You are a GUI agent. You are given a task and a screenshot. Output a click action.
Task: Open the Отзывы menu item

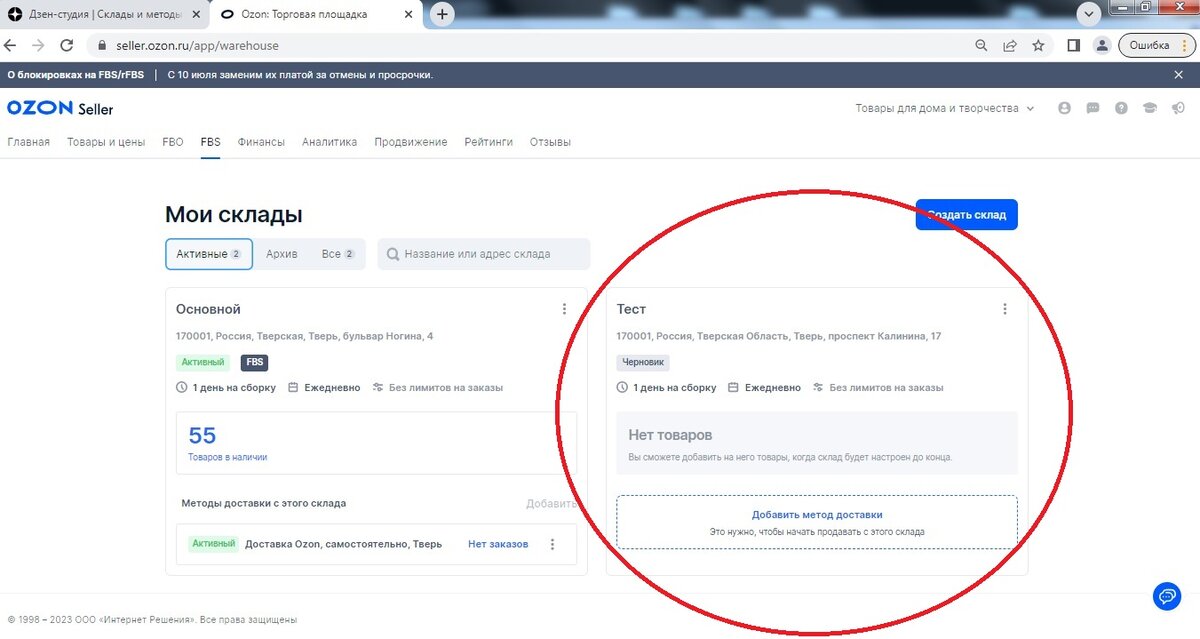[550, 142]
